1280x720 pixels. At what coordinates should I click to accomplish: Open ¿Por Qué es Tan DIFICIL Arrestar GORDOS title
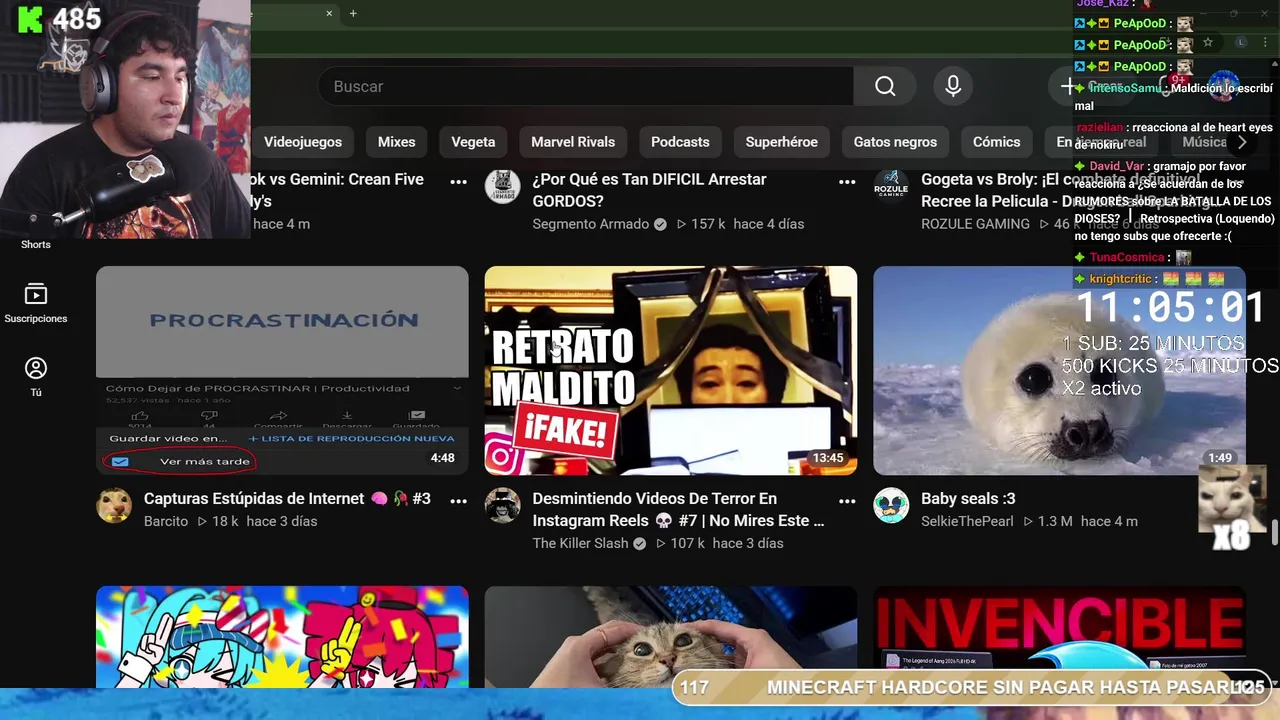[649, 190]
